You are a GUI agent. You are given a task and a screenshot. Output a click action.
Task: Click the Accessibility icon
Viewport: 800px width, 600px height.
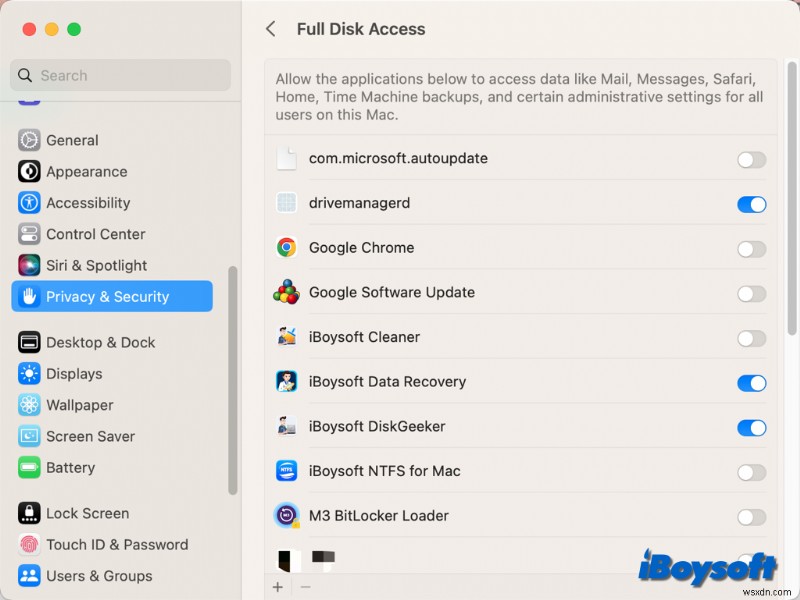click(29, 203)
